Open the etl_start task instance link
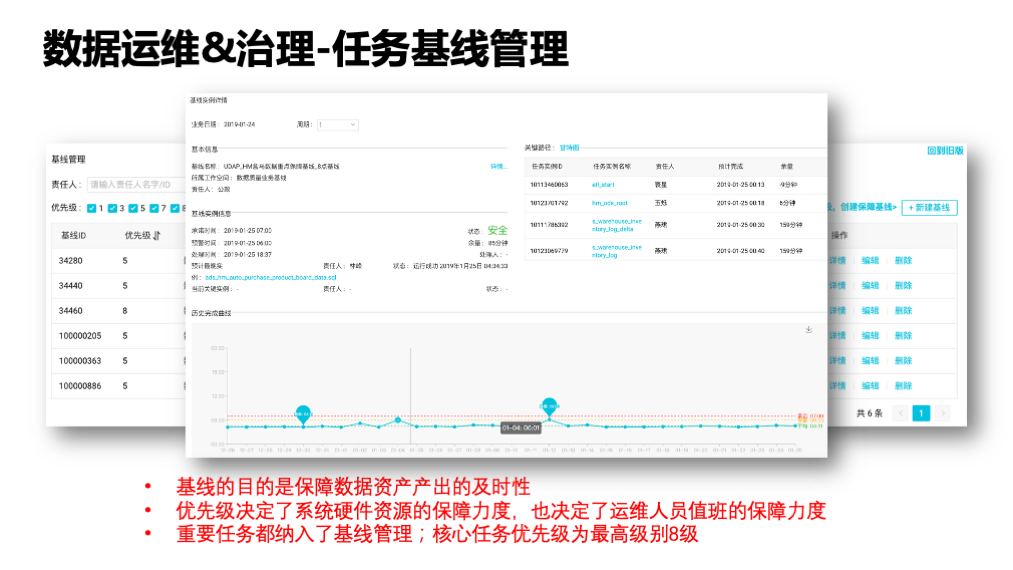The width and height of the screenshot is (1013, 570). click(602, 184)
